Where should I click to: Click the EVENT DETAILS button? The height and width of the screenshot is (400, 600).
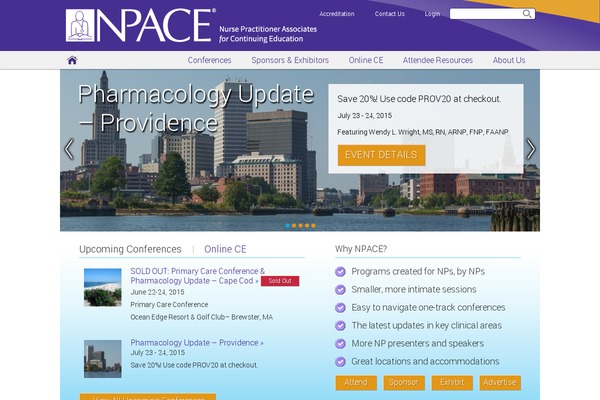pyautogui.click(x=382, y=155)
